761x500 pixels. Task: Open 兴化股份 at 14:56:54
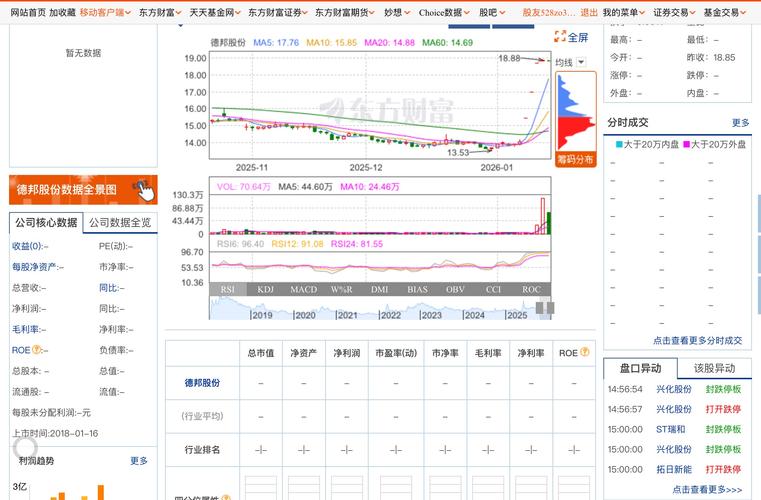(x=674, y=389)
